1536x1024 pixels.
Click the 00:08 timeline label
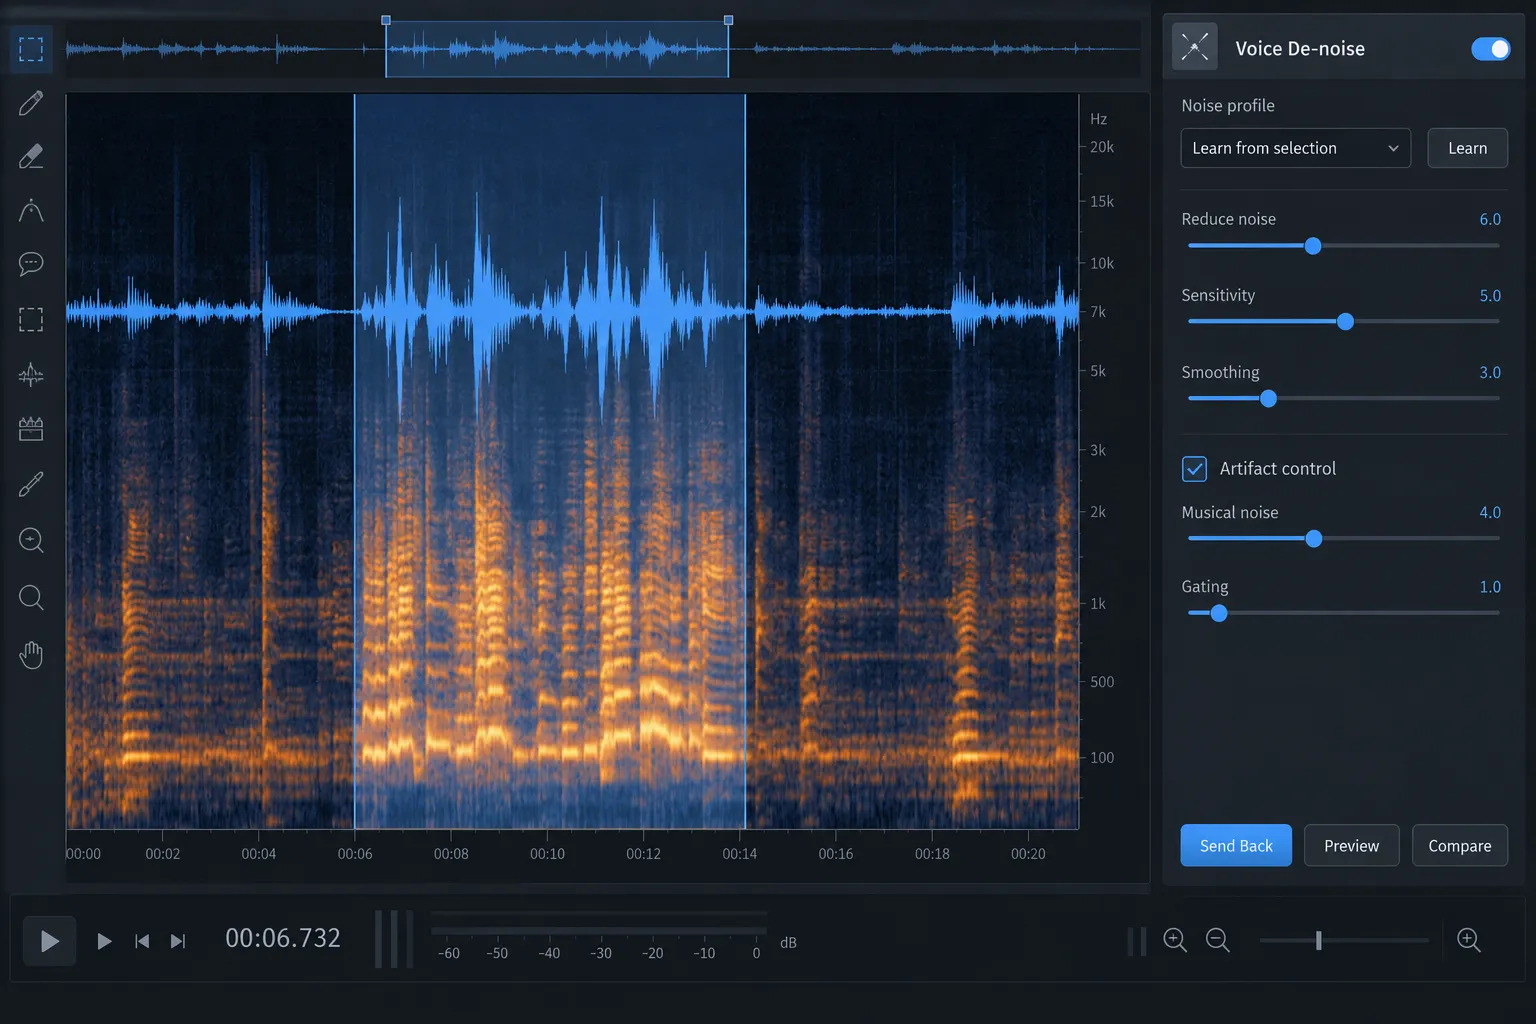tap(451, 854)
